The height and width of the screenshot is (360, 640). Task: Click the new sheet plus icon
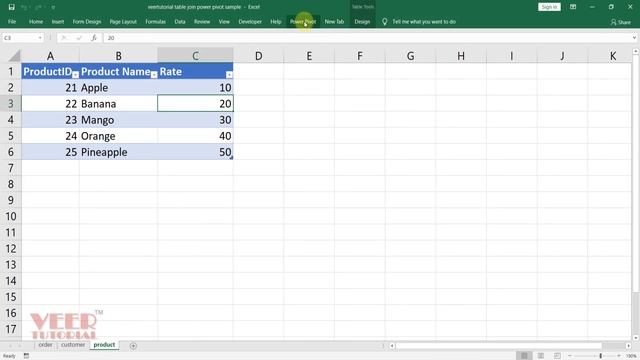(133, 346)
